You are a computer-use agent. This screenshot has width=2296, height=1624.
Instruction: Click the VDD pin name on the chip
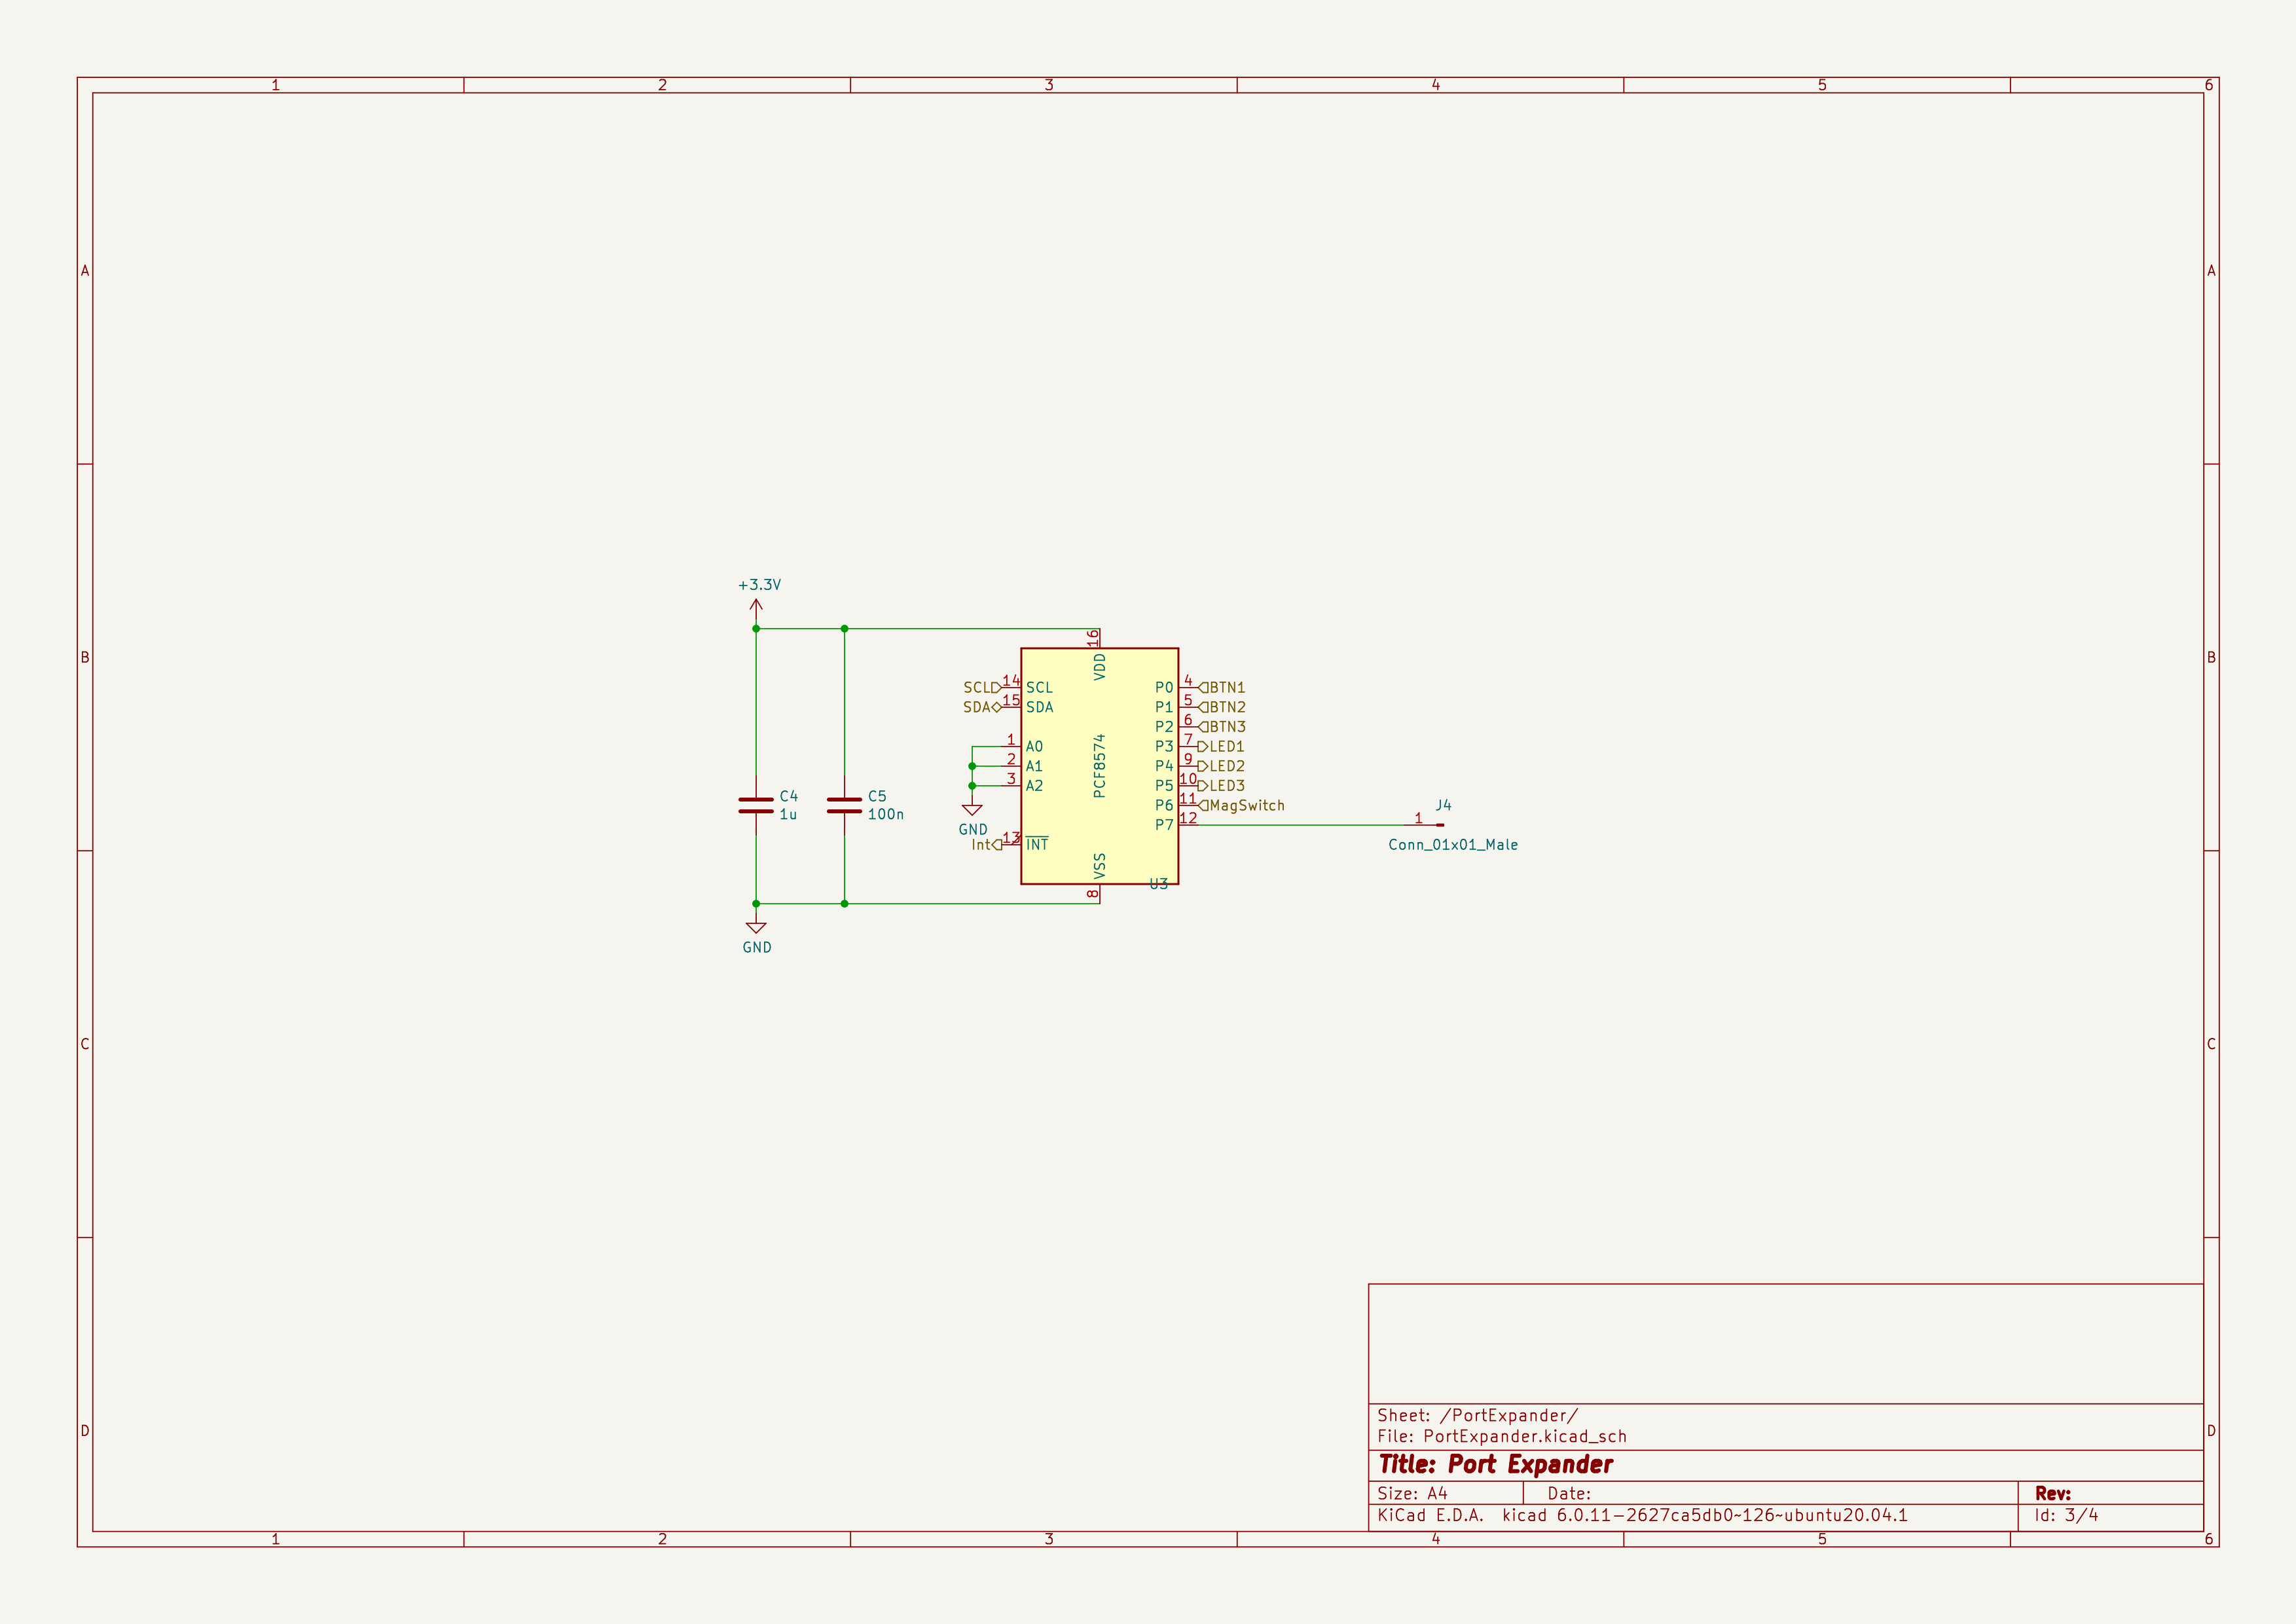point(1100,667)
